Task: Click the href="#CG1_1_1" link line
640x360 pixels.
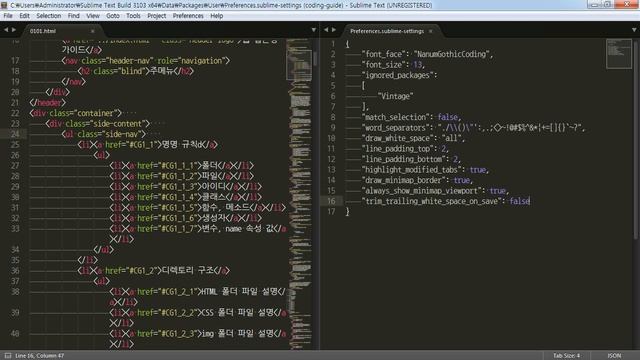Action: coord(181,165)
